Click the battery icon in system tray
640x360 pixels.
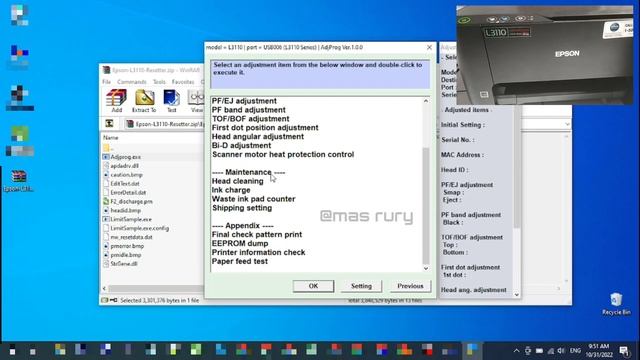click(539, 351)
